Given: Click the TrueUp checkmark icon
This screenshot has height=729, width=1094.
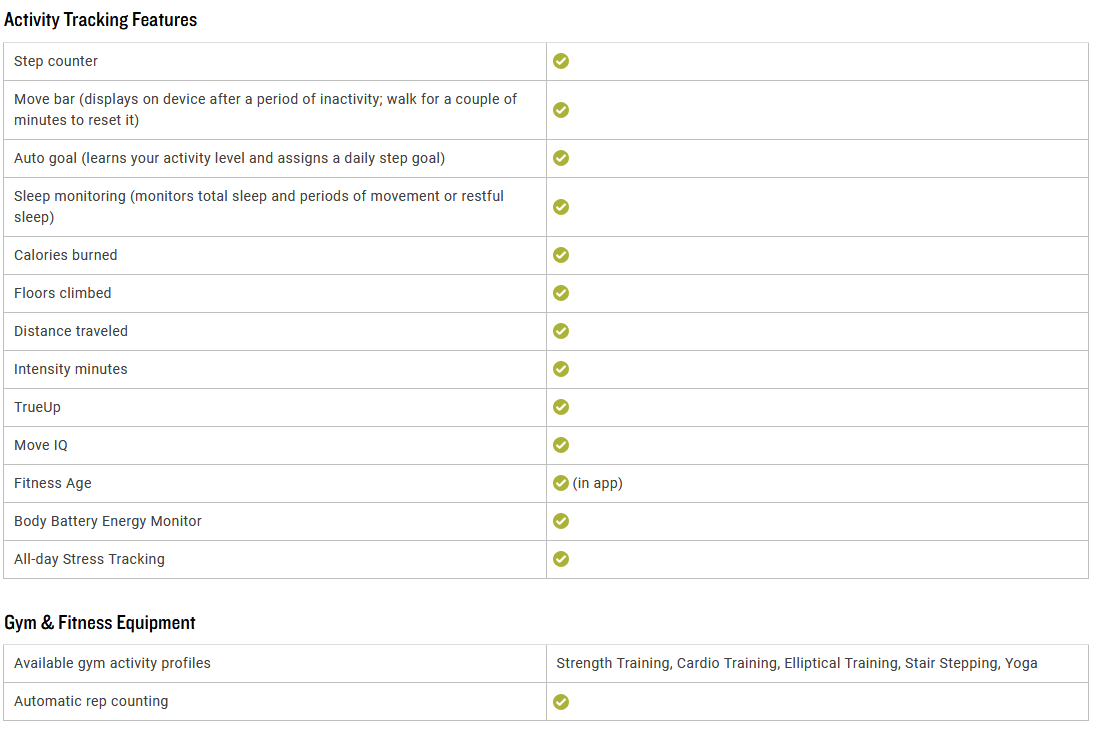Looking at the screenshot, I should [561, 407].
